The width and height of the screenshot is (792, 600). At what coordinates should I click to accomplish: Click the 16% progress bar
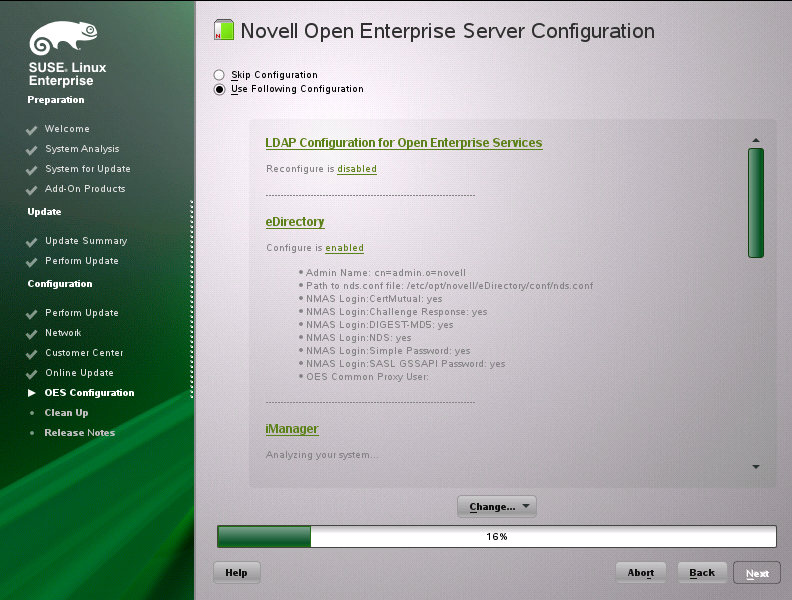pyautogui.click(x=497, y=536)
